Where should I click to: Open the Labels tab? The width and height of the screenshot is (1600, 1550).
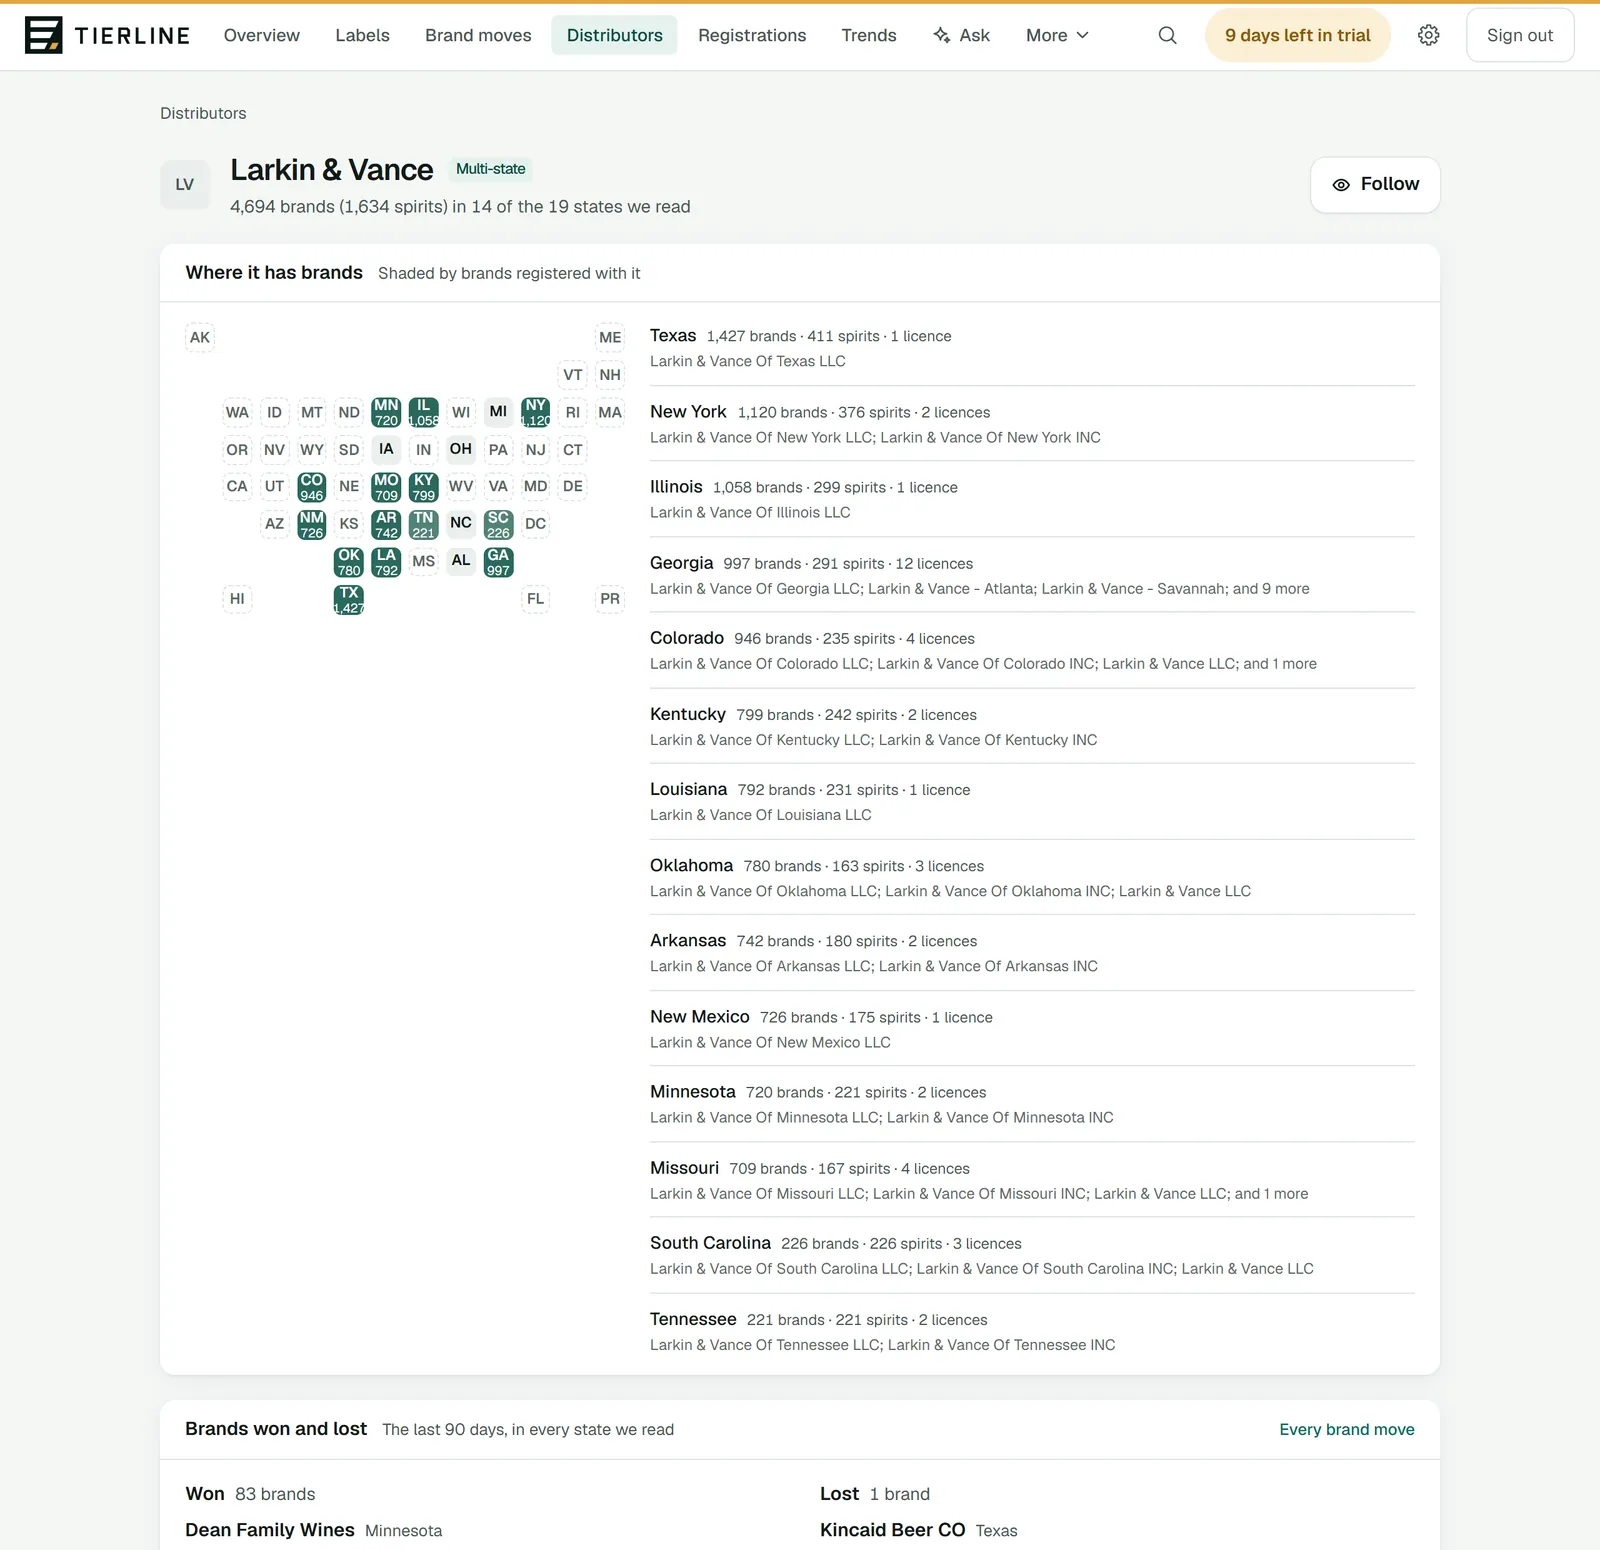coord(362,35)
